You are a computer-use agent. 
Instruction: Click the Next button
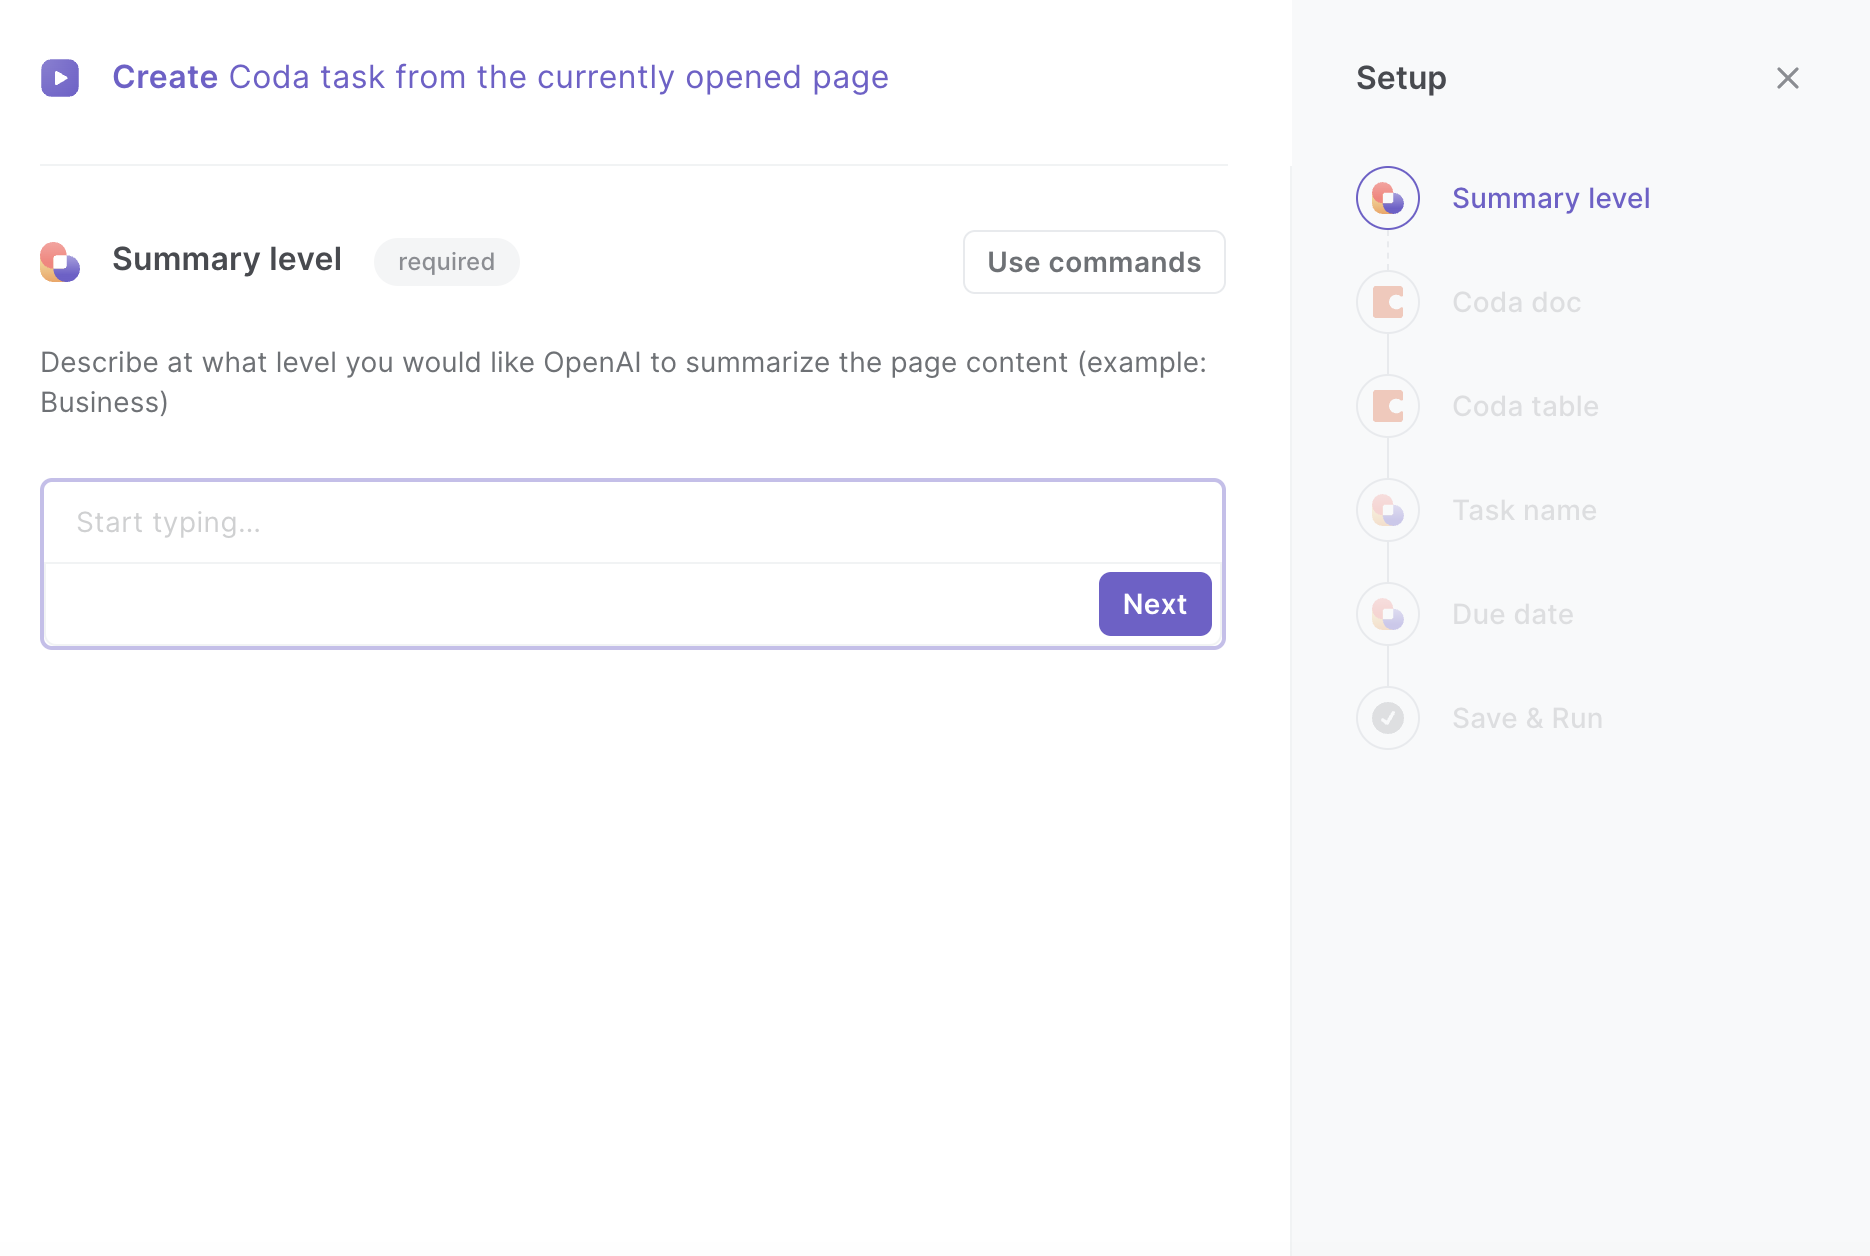tap(1155, 604)
